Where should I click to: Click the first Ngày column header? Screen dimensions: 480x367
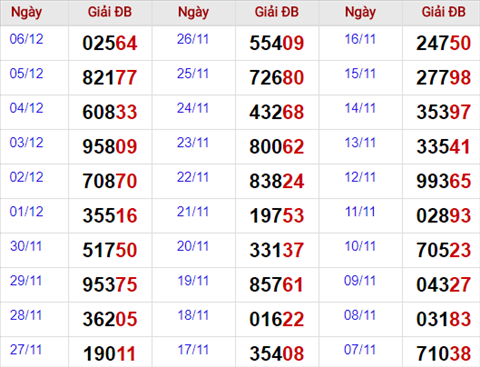coord(27,12)
